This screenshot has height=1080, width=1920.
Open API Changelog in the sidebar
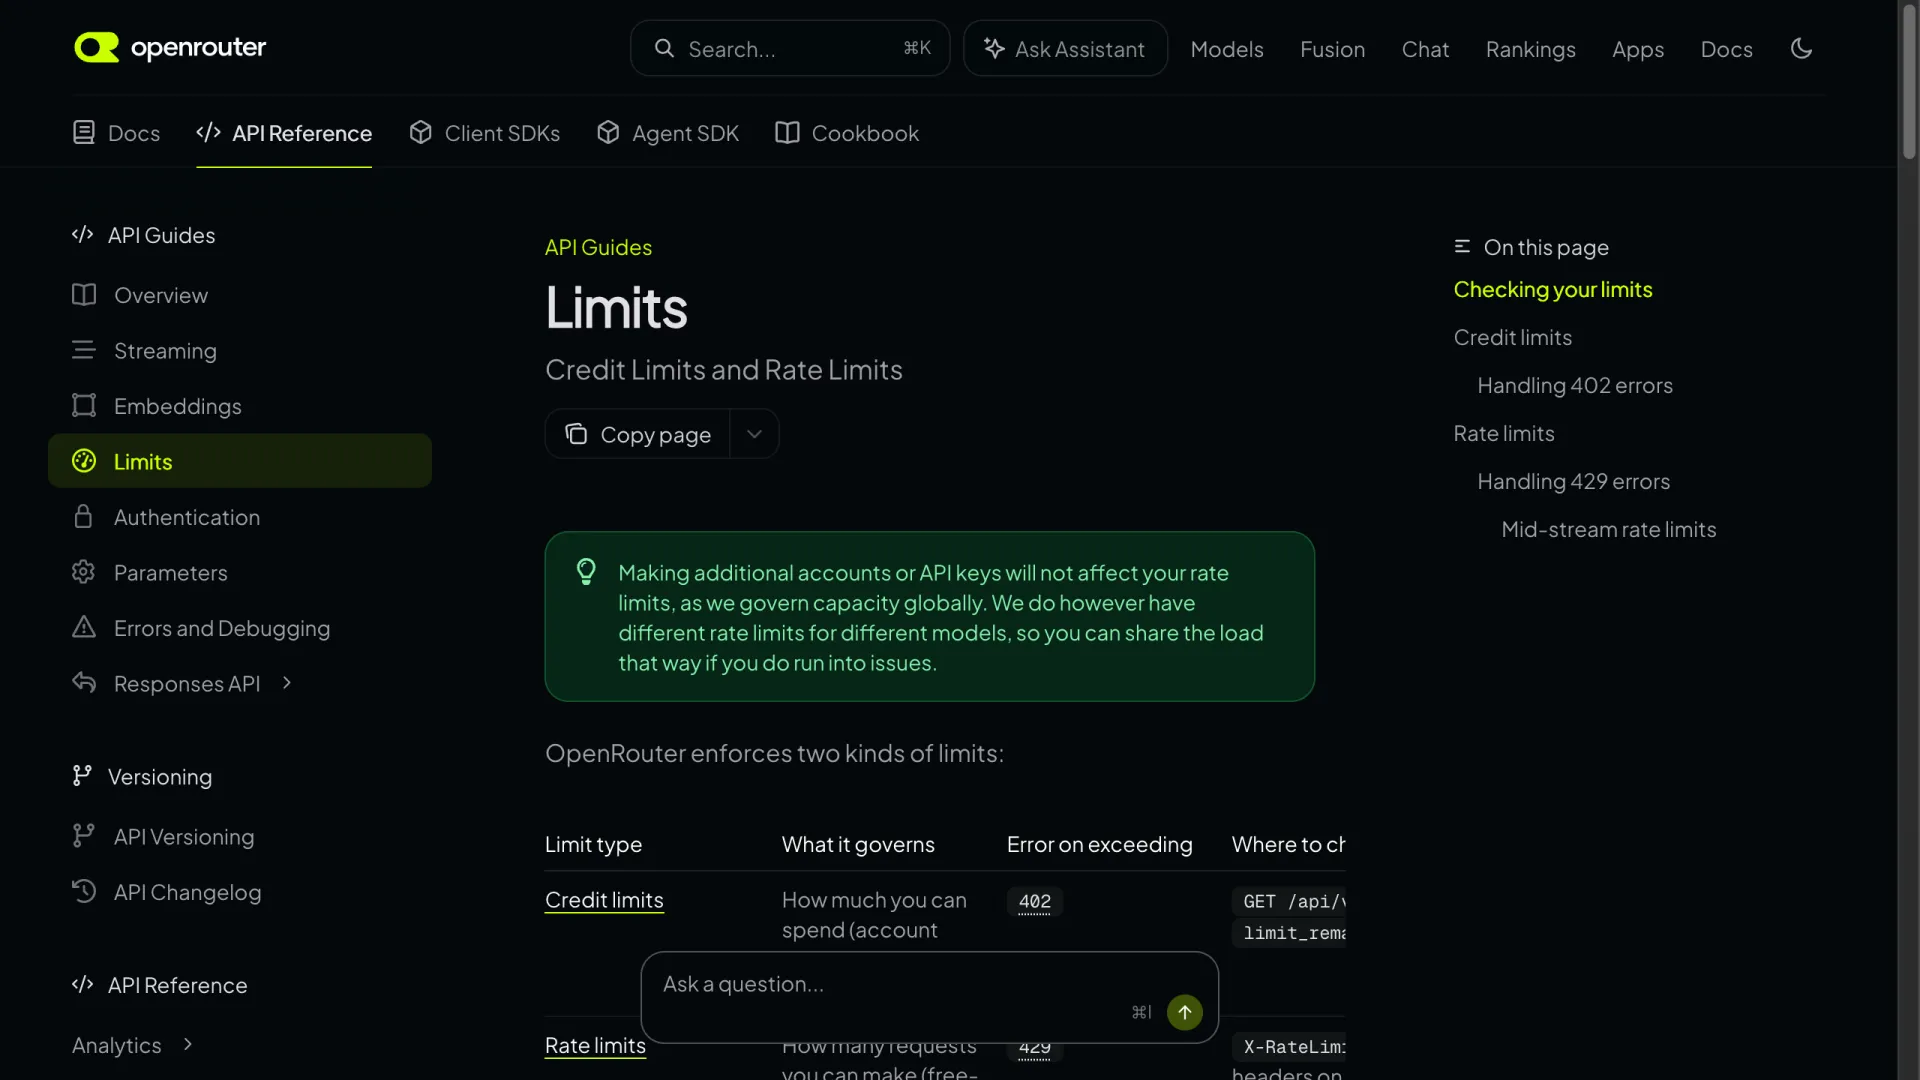point(240,892)
